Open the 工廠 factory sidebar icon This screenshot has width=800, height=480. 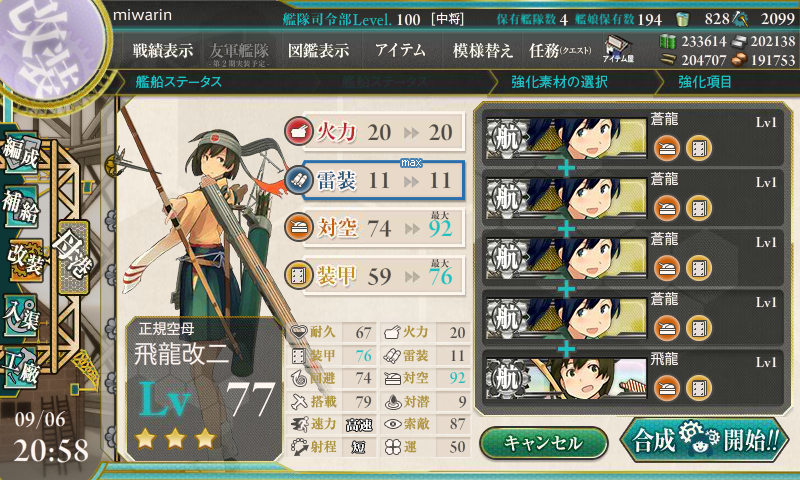pyautogui.click(x=21, y=368)
